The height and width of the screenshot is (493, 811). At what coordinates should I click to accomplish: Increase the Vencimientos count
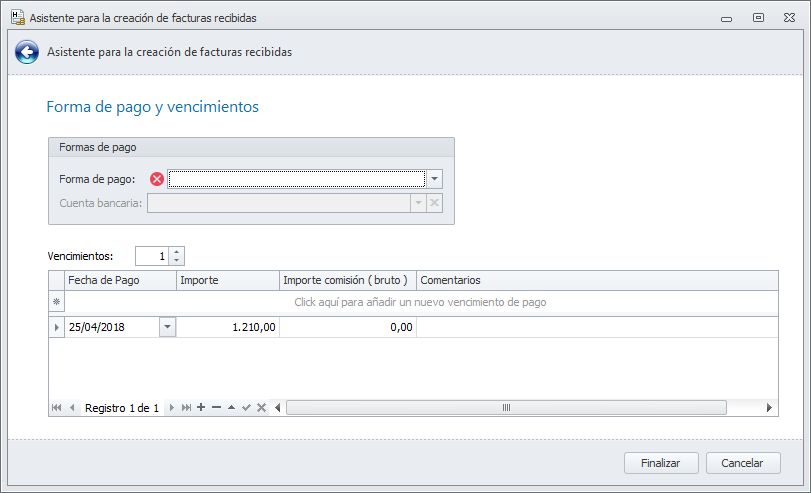pos(177,252)
